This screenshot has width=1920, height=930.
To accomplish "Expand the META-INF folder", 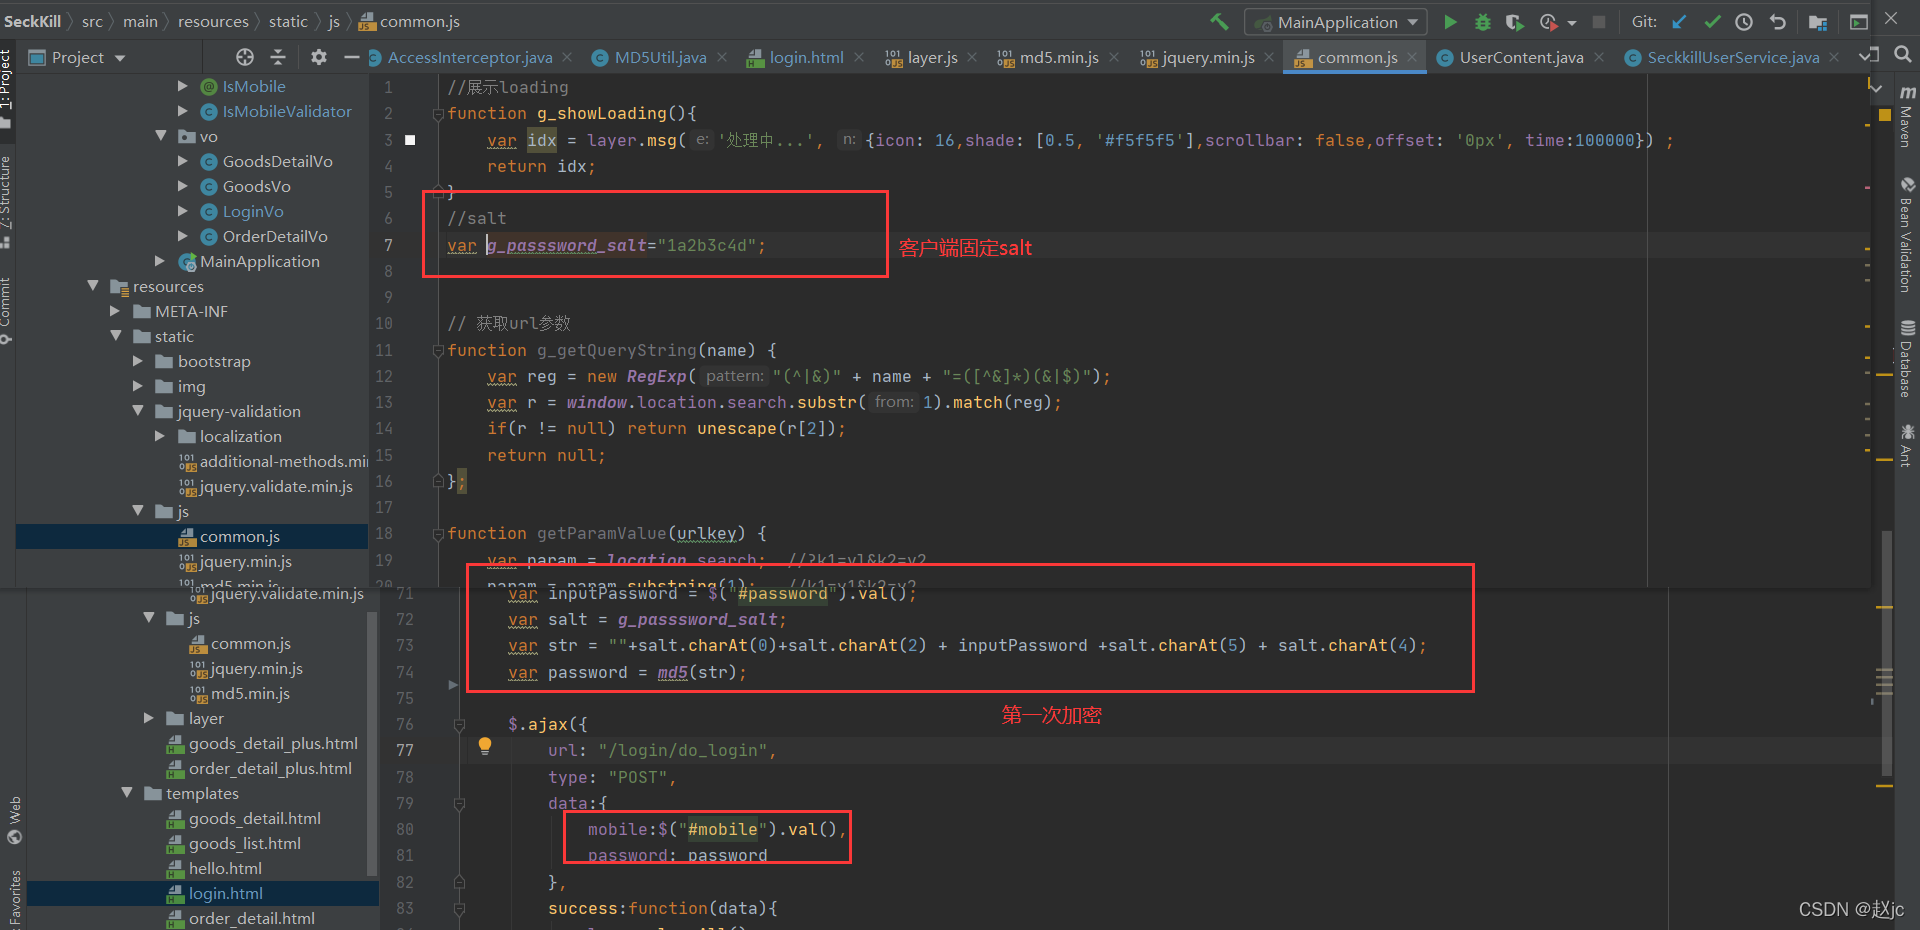I will (116, 311).
